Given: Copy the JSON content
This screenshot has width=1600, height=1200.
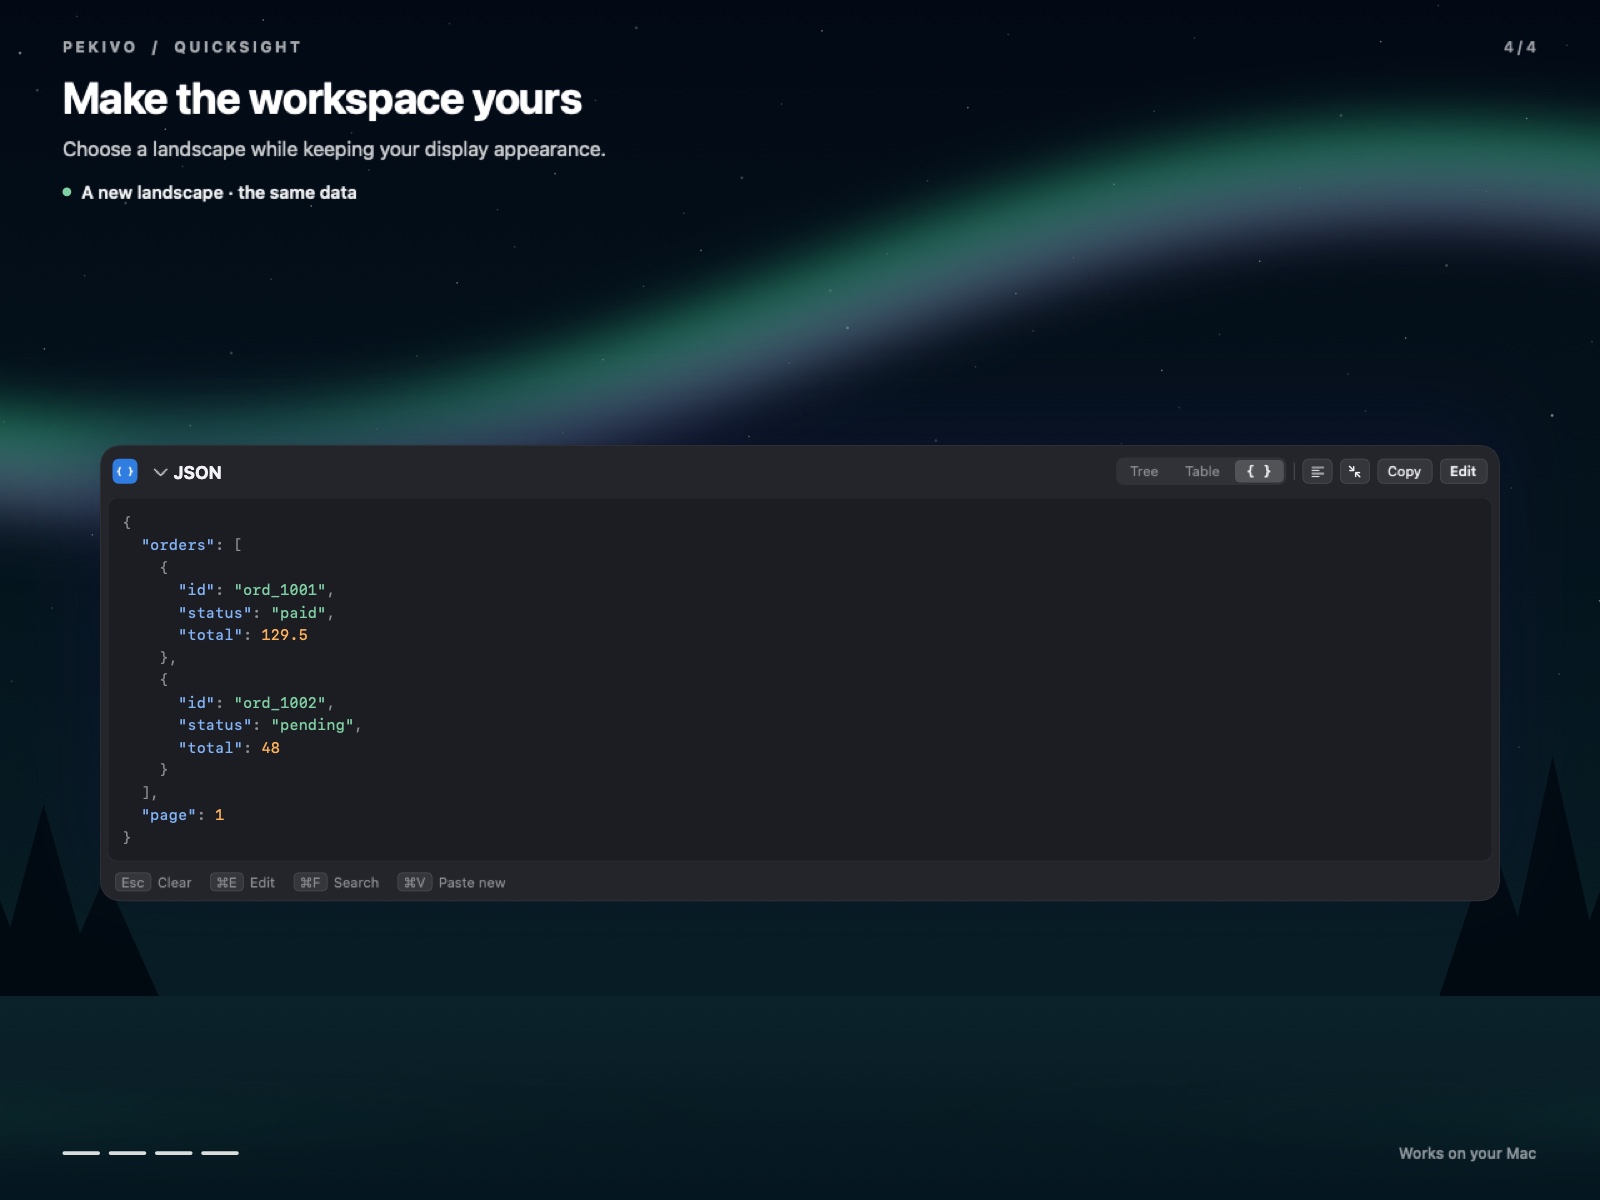Looking at the screenshot, I should (x=1404, y=472).
